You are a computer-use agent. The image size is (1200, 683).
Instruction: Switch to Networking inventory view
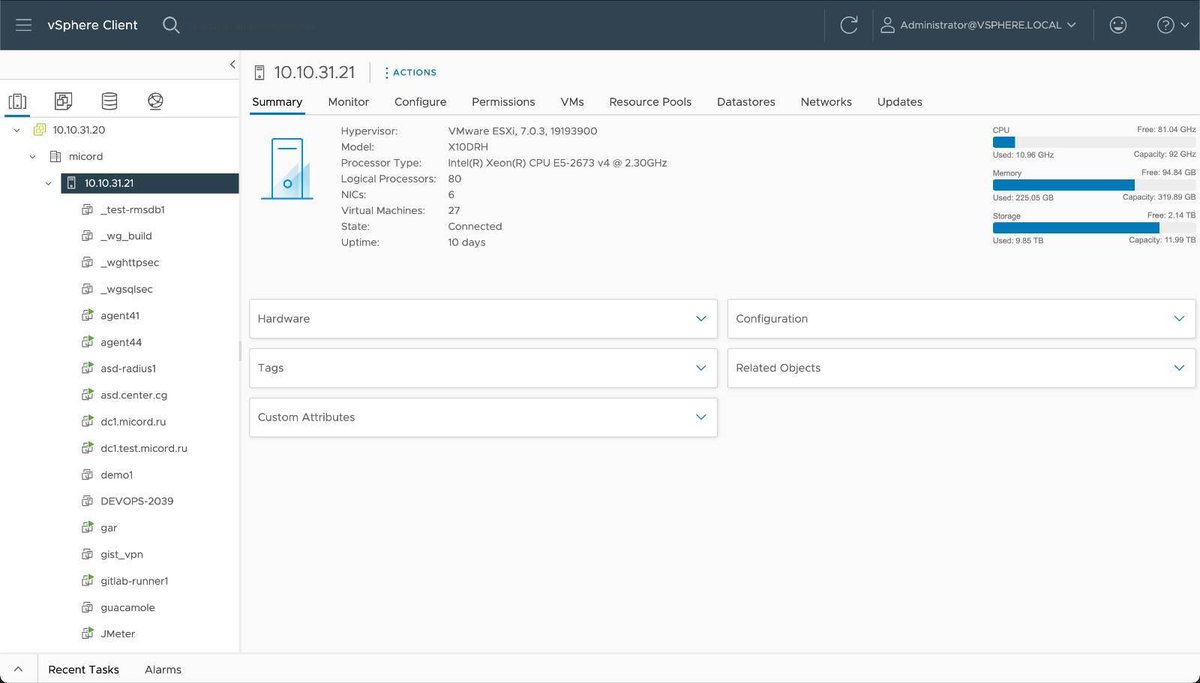[x=155, y=101]
